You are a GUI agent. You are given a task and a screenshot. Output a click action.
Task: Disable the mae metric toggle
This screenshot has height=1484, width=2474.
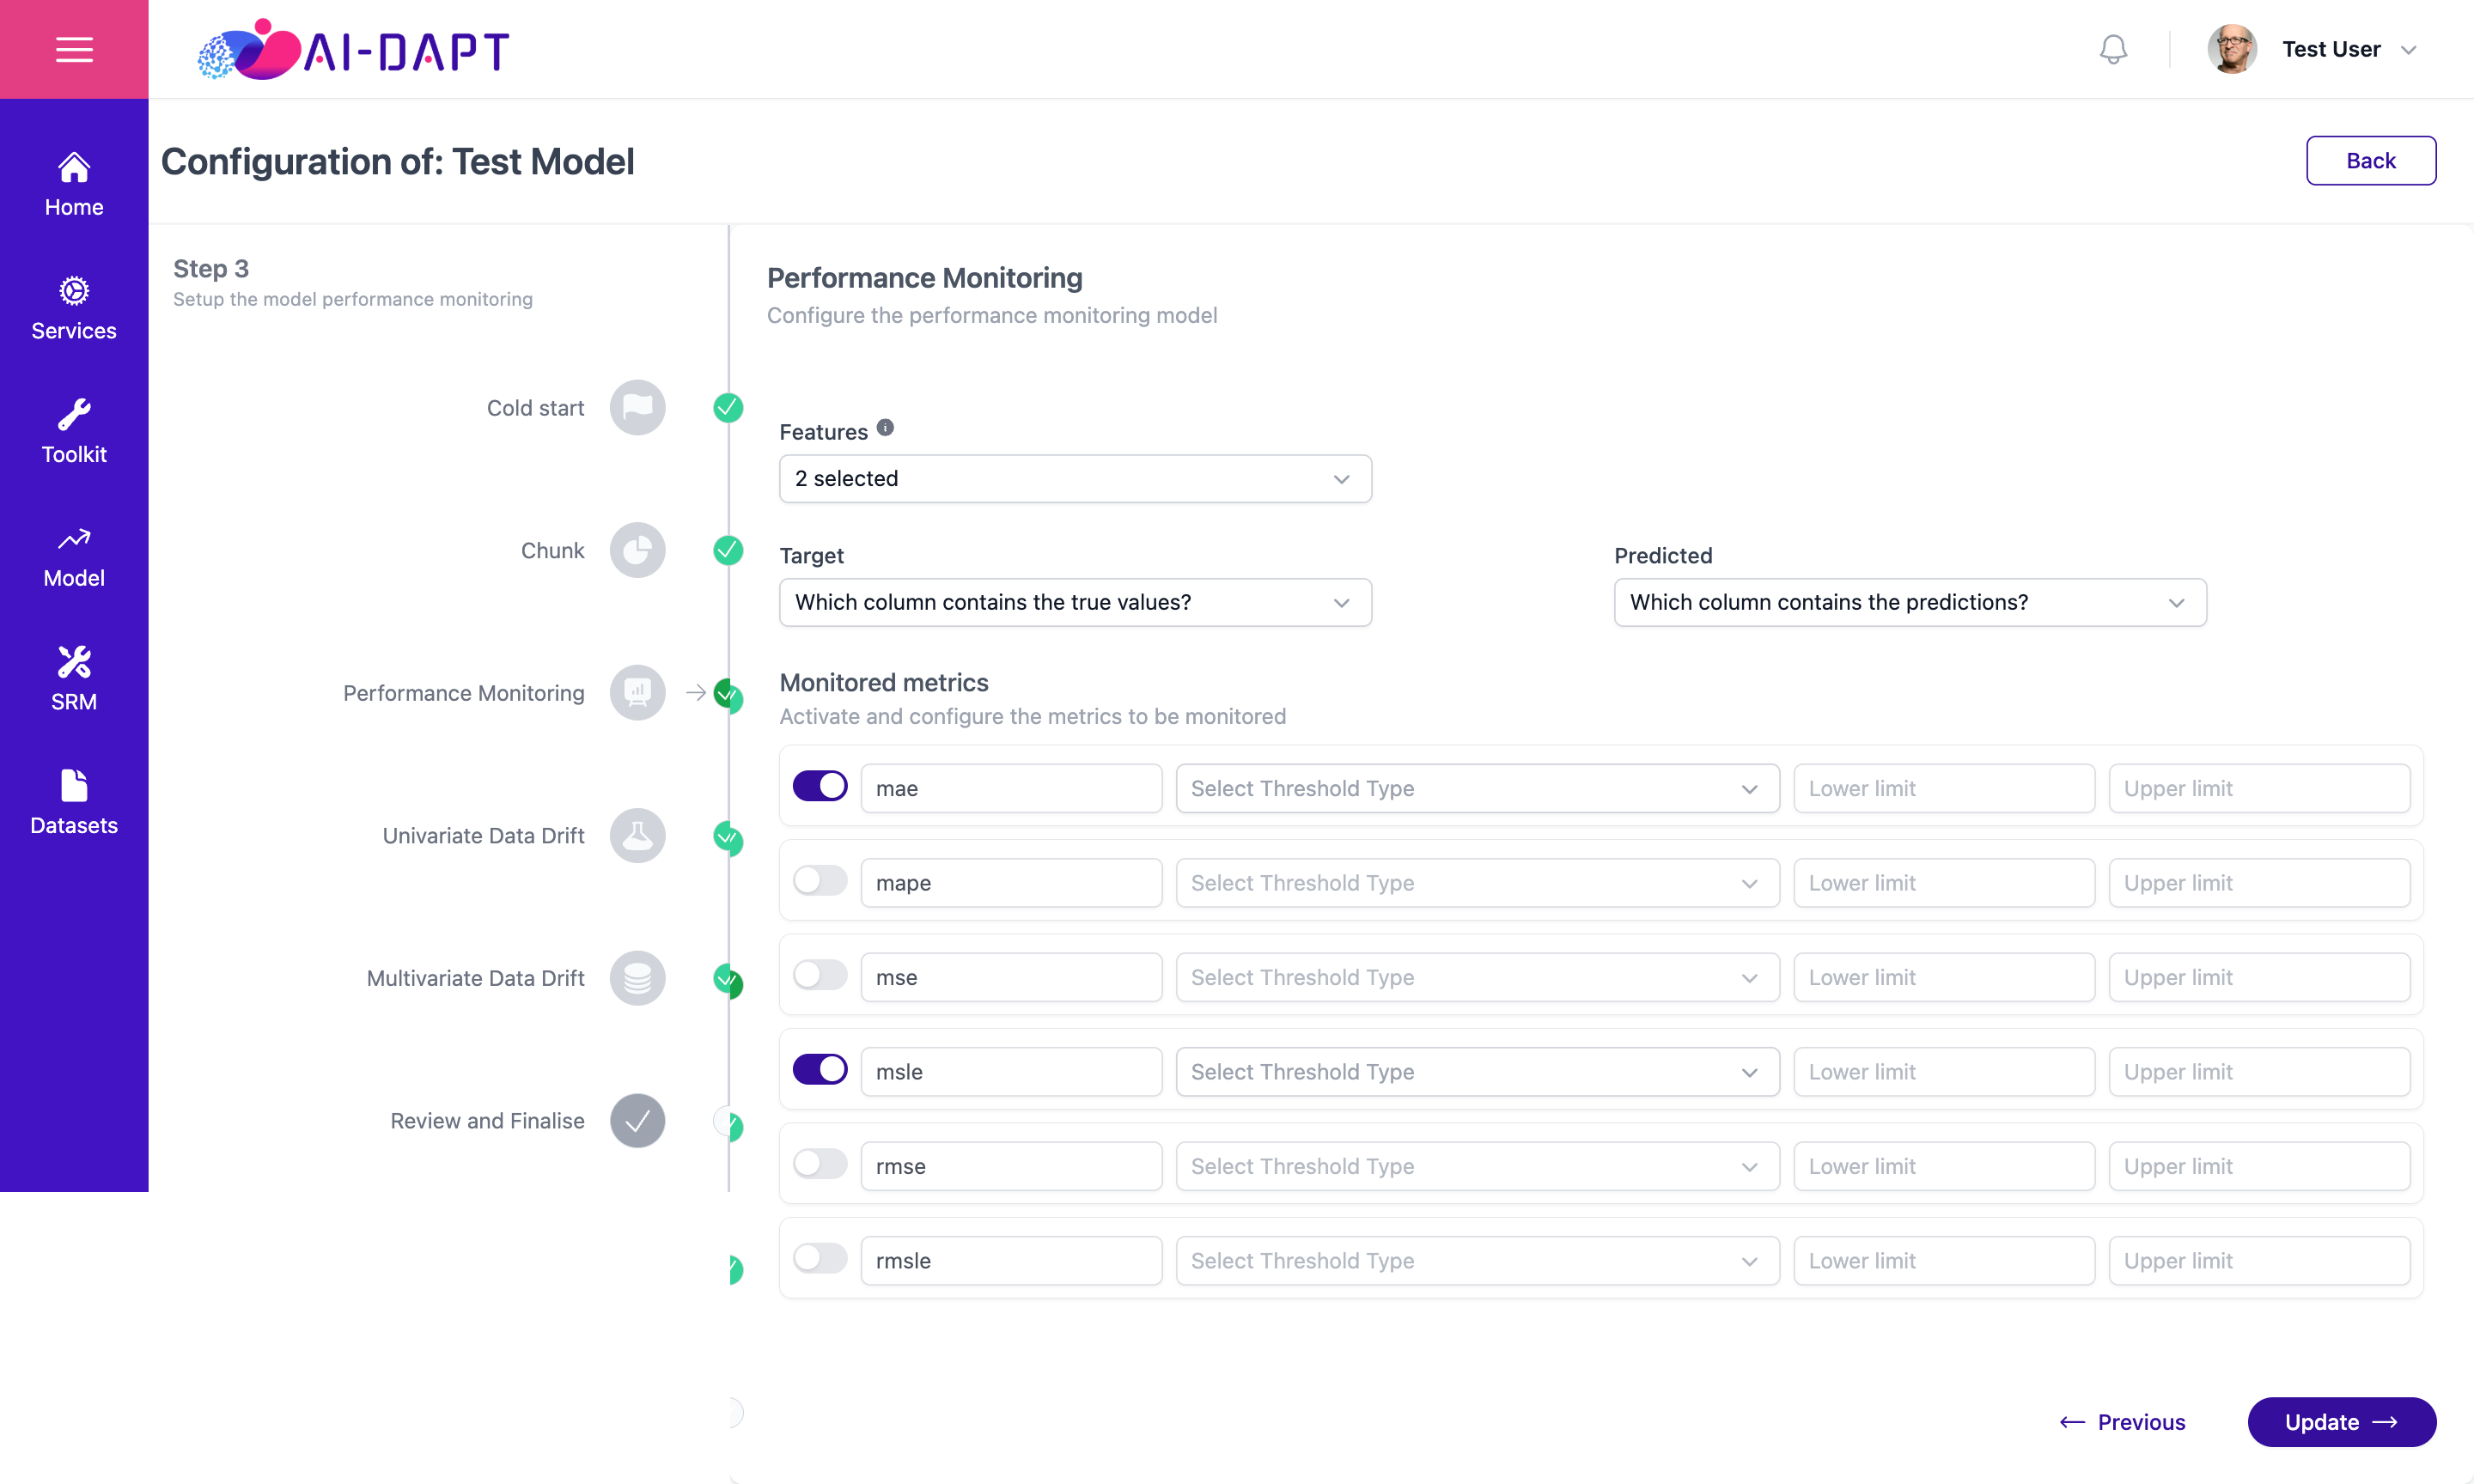[x=820, y=787]
